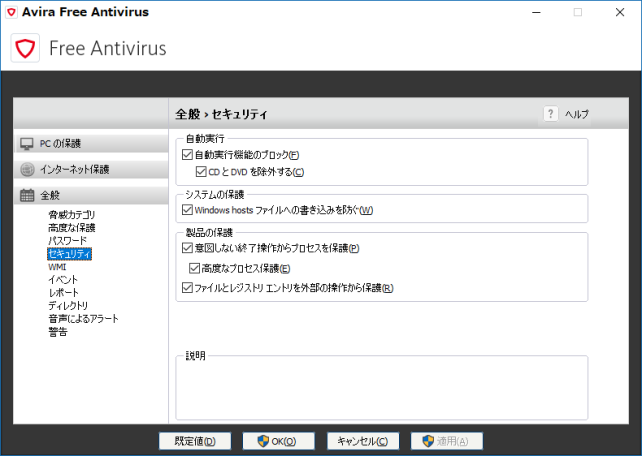Click the 既定値 defaults button
The image size is (642, 456).
[195, 441]
